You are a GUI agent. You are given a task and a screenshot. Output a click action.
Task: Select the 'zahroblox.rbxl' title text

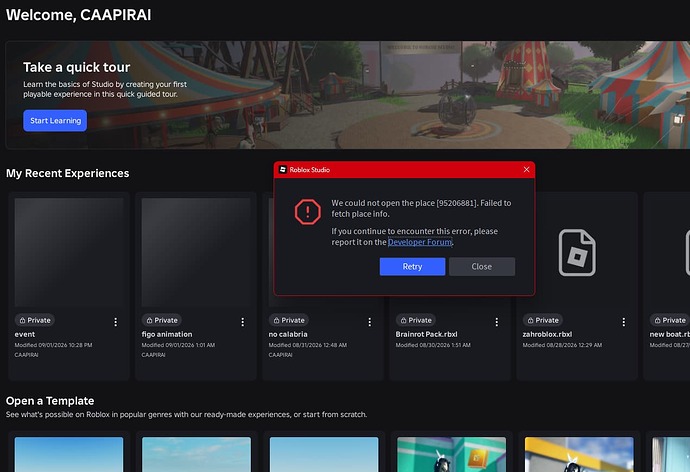(x=547, y=334)
